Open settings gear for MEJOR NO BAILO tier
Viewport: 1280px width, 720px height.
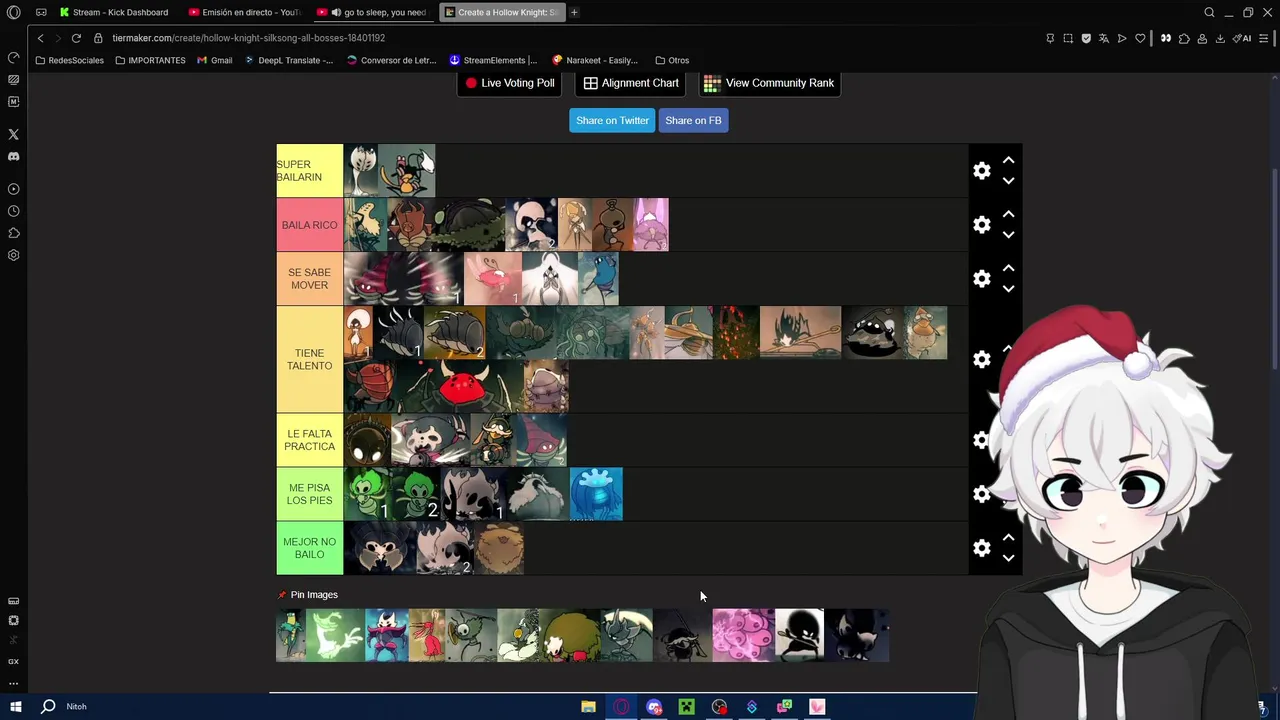pyautogui.click(x=982, y=548)
